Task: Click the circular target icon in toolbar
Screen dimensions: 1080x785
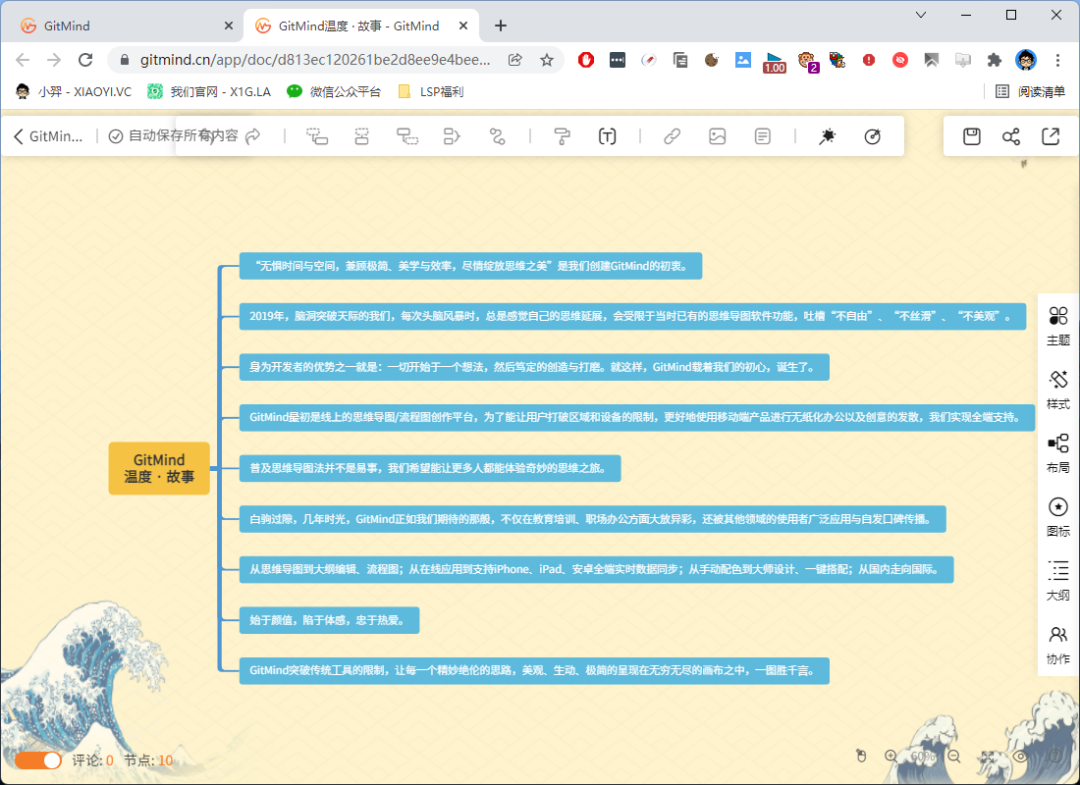Action: tap(873, 136)
